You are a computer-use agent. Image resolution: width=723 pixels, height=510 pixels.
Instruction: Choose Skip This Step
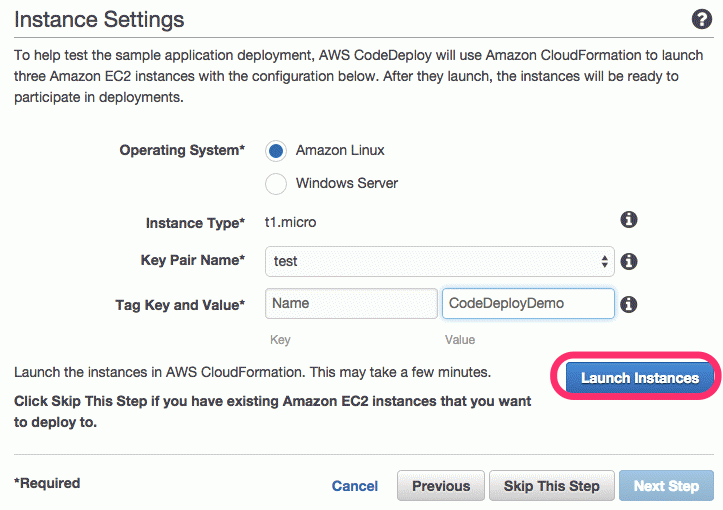[551, 486]
